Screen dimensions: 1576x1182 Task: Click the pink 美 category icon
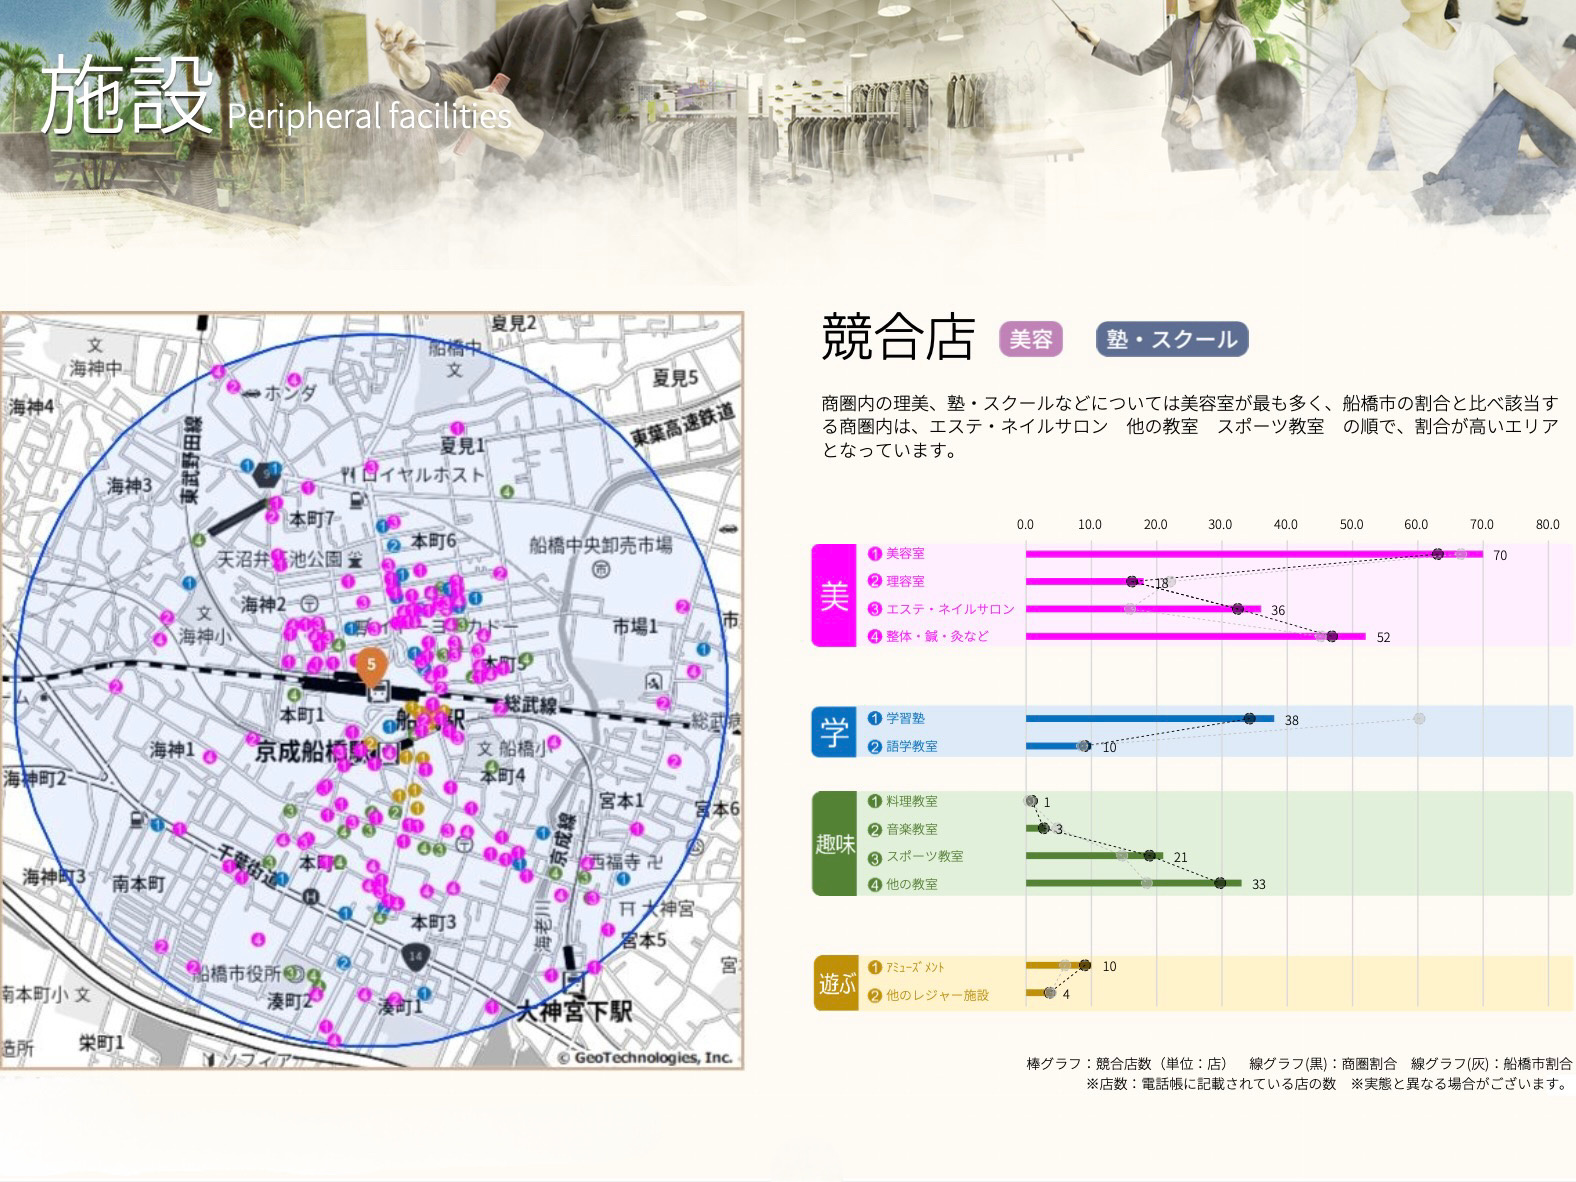[834, 596]
